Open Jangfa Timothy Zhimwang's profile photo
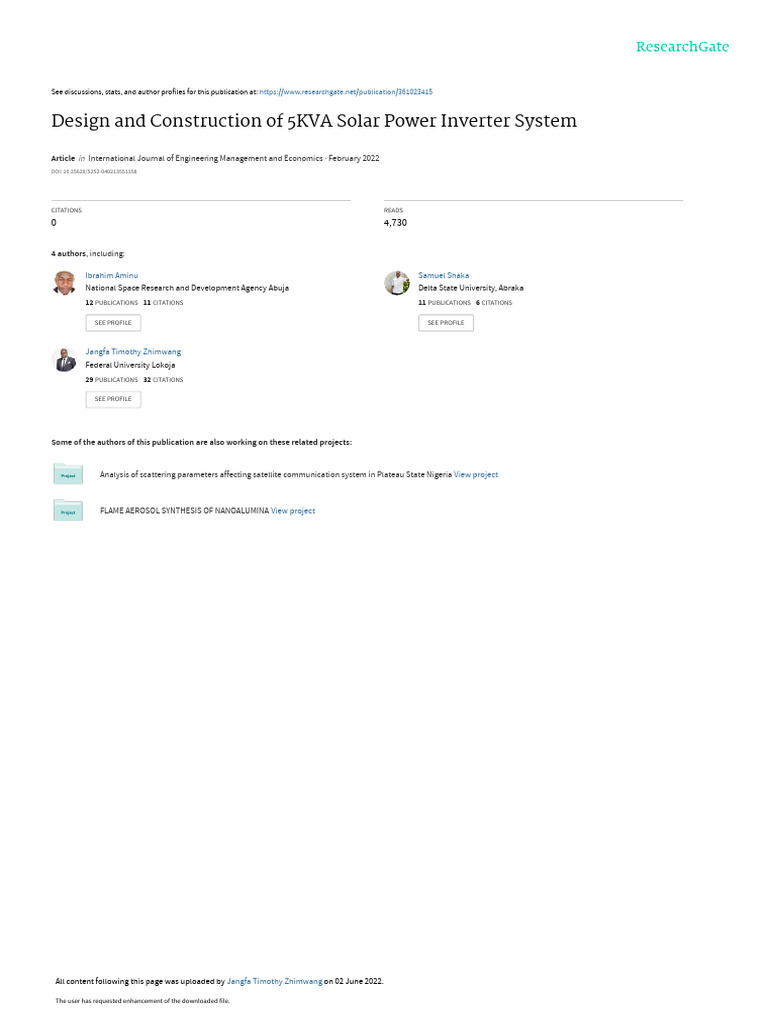768x1024 pixels. click(64, 359)
